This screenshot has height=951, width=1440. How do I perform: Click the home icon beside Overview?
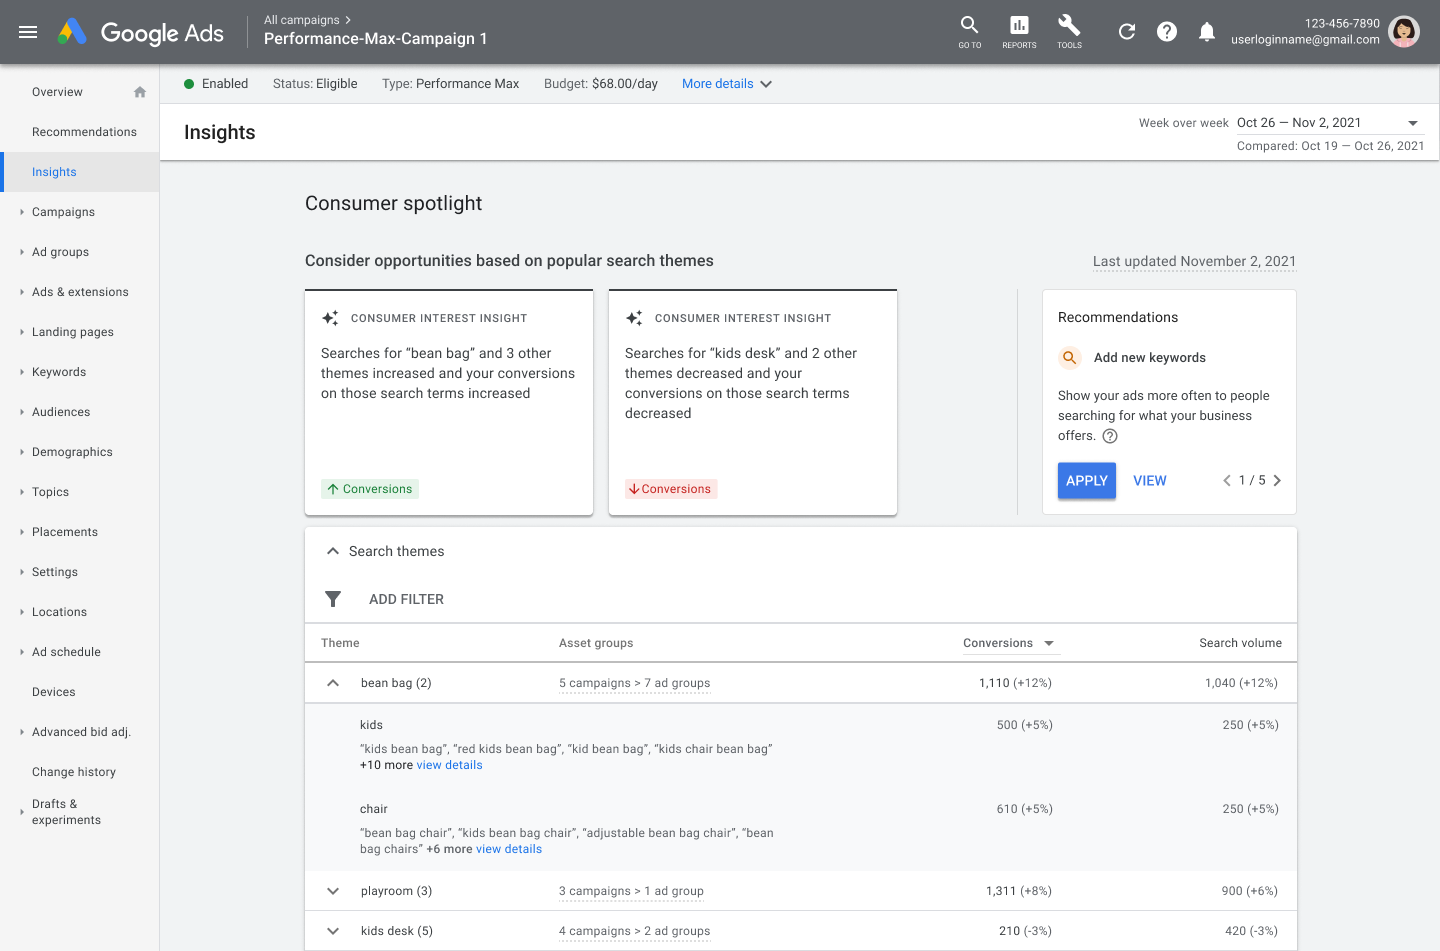point(139,91)
